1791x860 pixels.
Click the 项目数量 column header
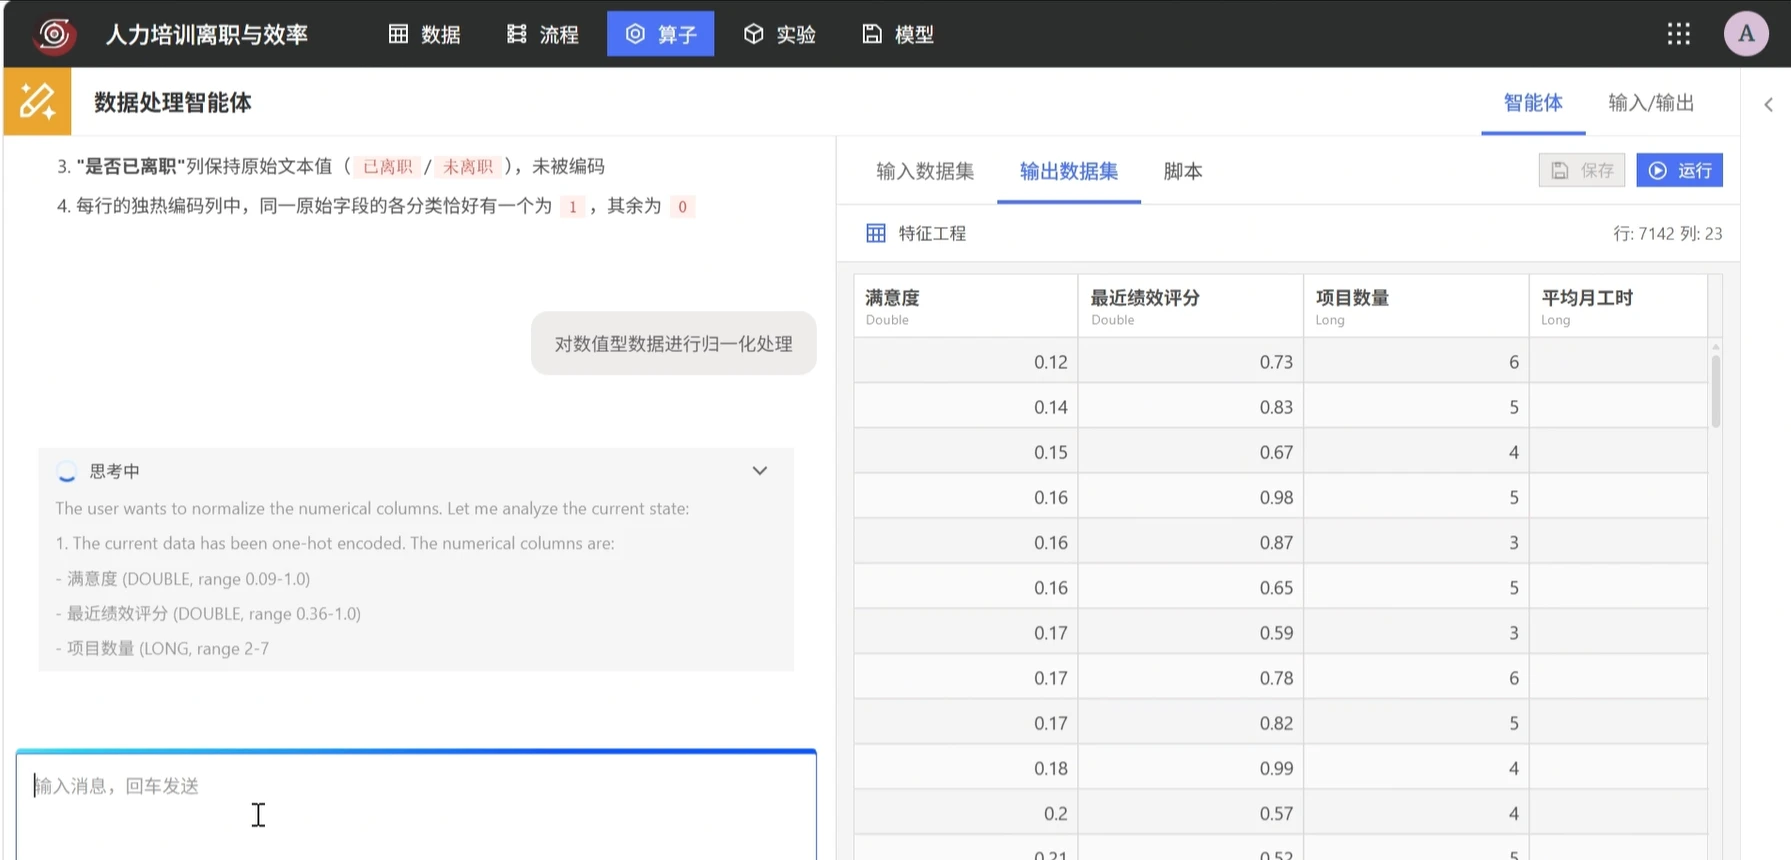pos(1416,306)
